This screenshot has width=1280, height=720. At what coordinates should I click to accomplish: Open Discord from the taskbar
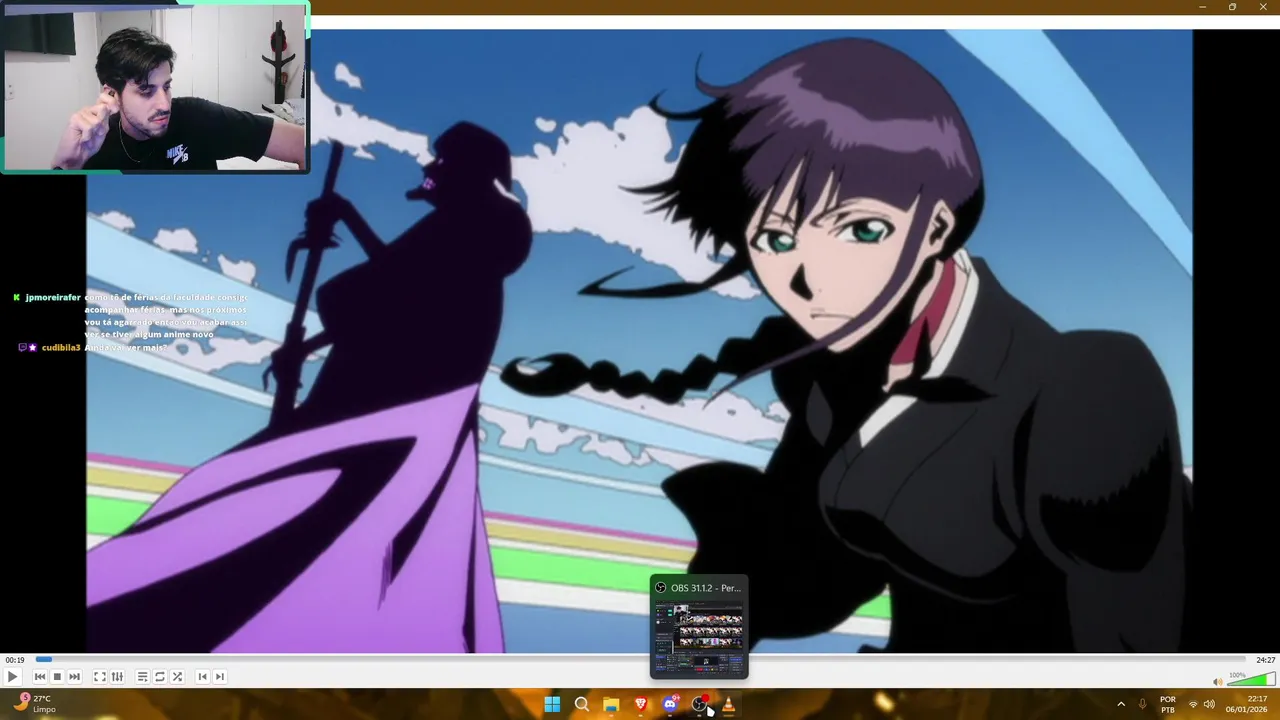pyautogui.click(x=670, y=705)
